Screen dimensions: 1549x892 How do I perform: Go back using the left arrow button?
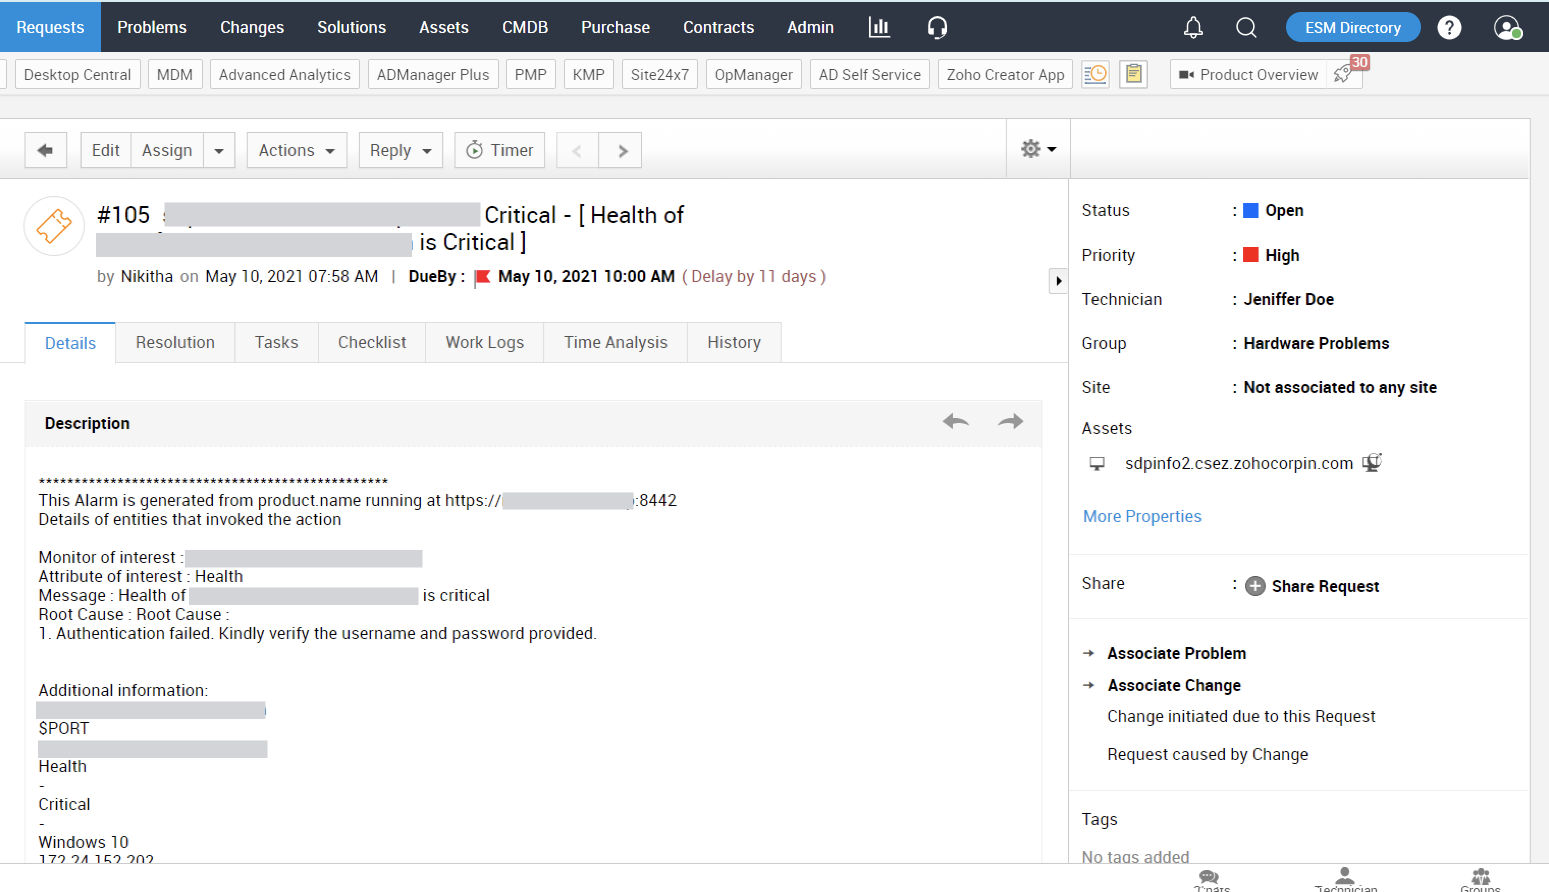coord(45,150)
